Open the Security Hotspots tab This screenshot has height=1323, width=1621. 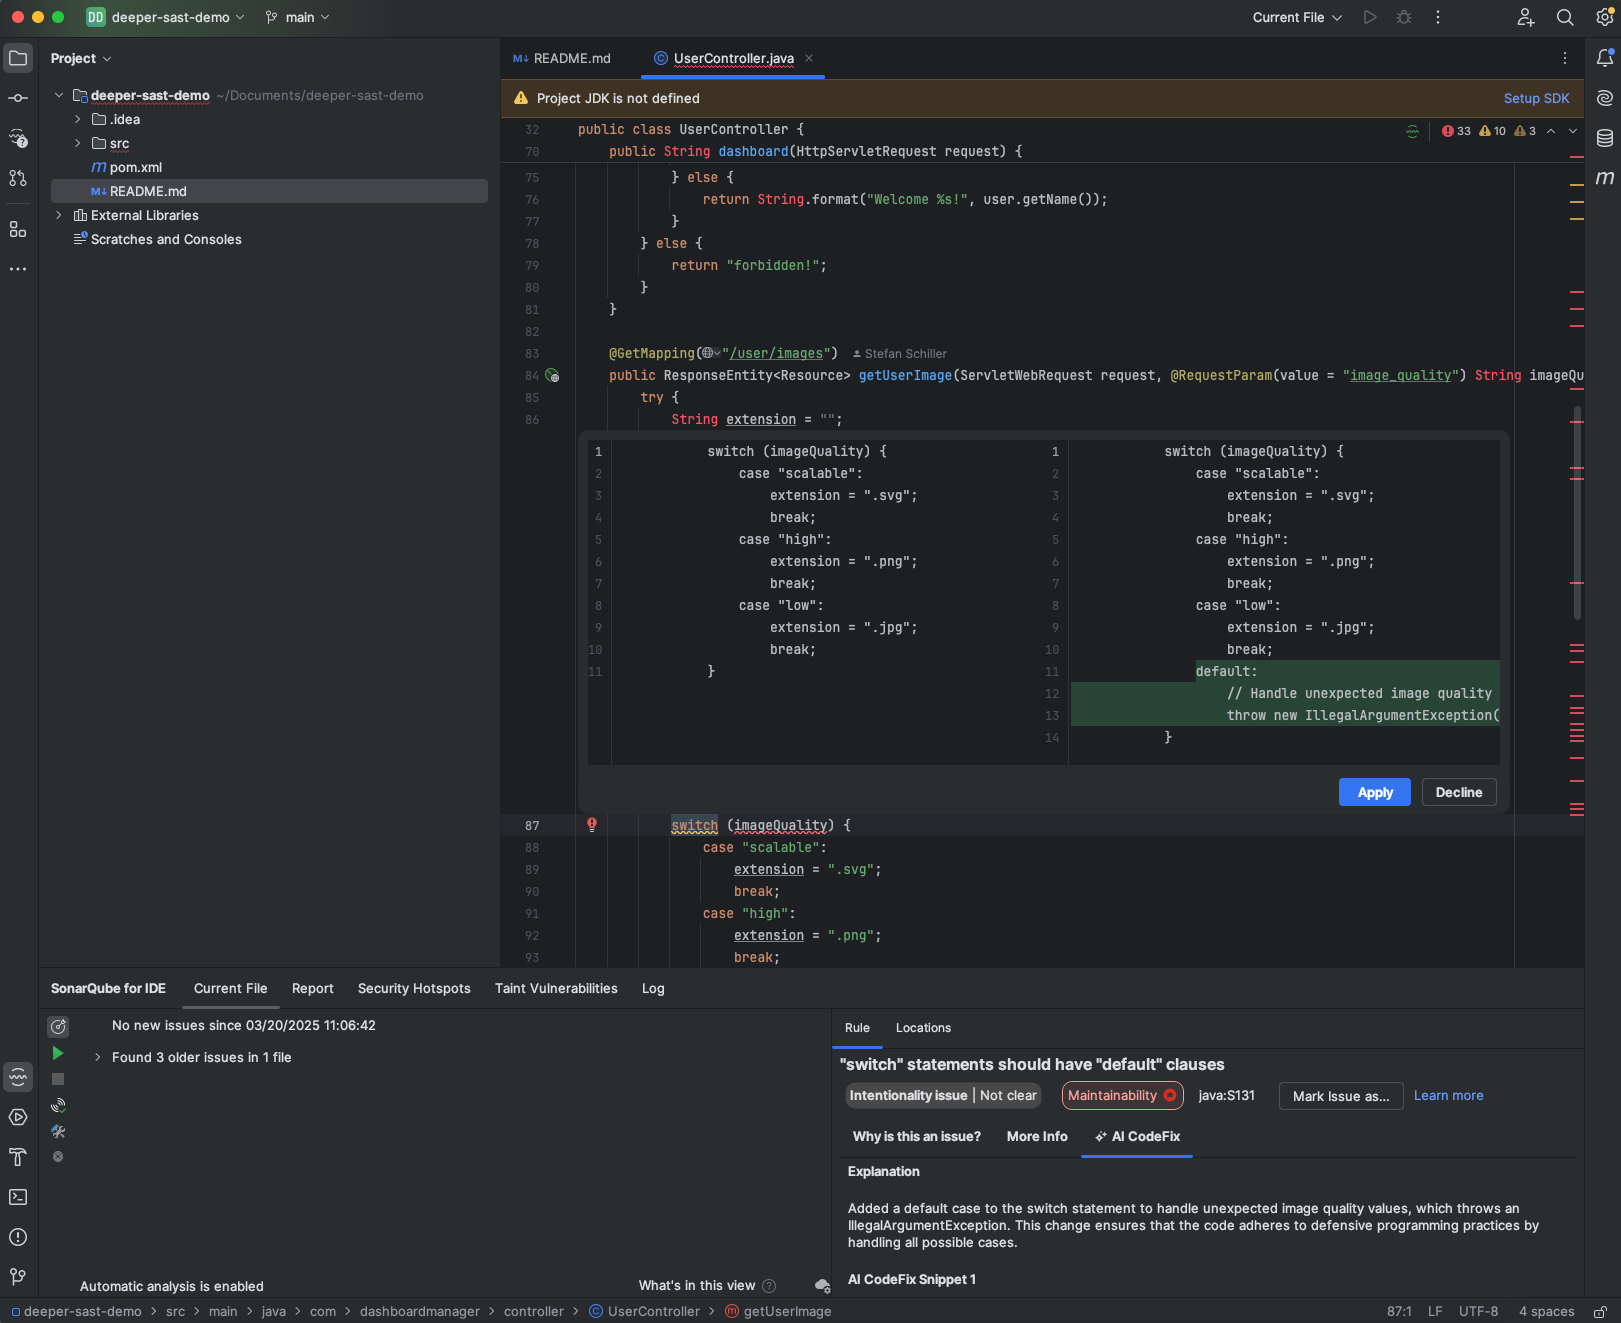coord(413,988)
